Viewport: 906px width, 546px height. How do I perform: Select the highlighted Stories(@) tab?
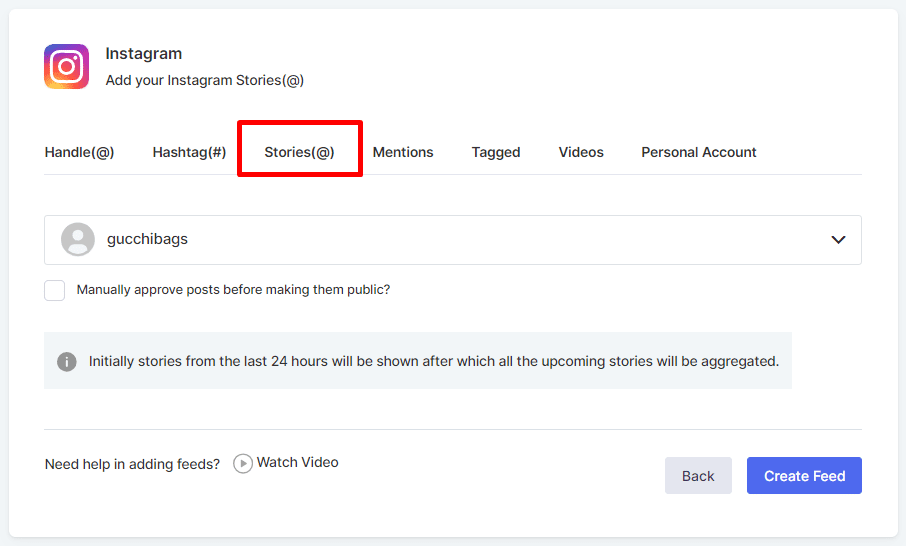coord(299,152)
